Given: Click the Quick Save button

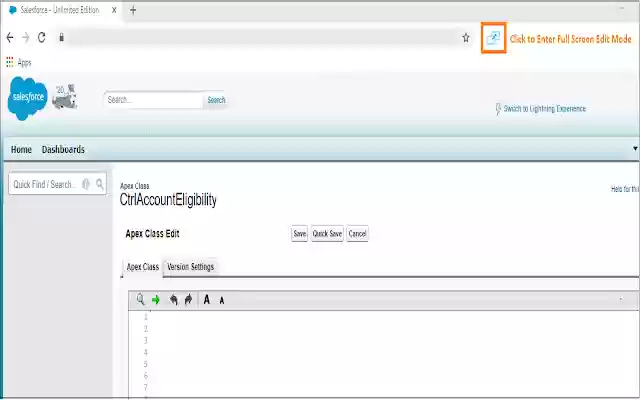Looking at the screenshot, I should [x=327, y=234].
